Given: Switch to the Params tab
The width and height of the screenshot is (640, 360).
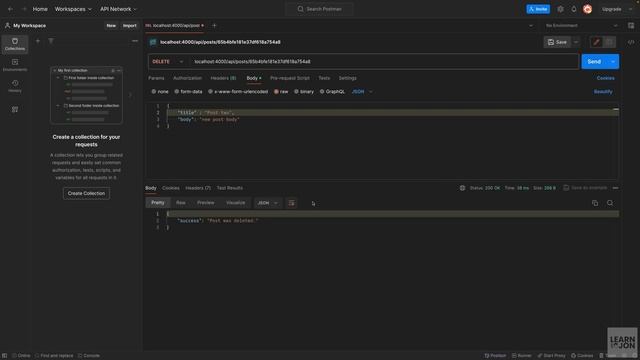Looking at the screenshot, I should [156, 78].
